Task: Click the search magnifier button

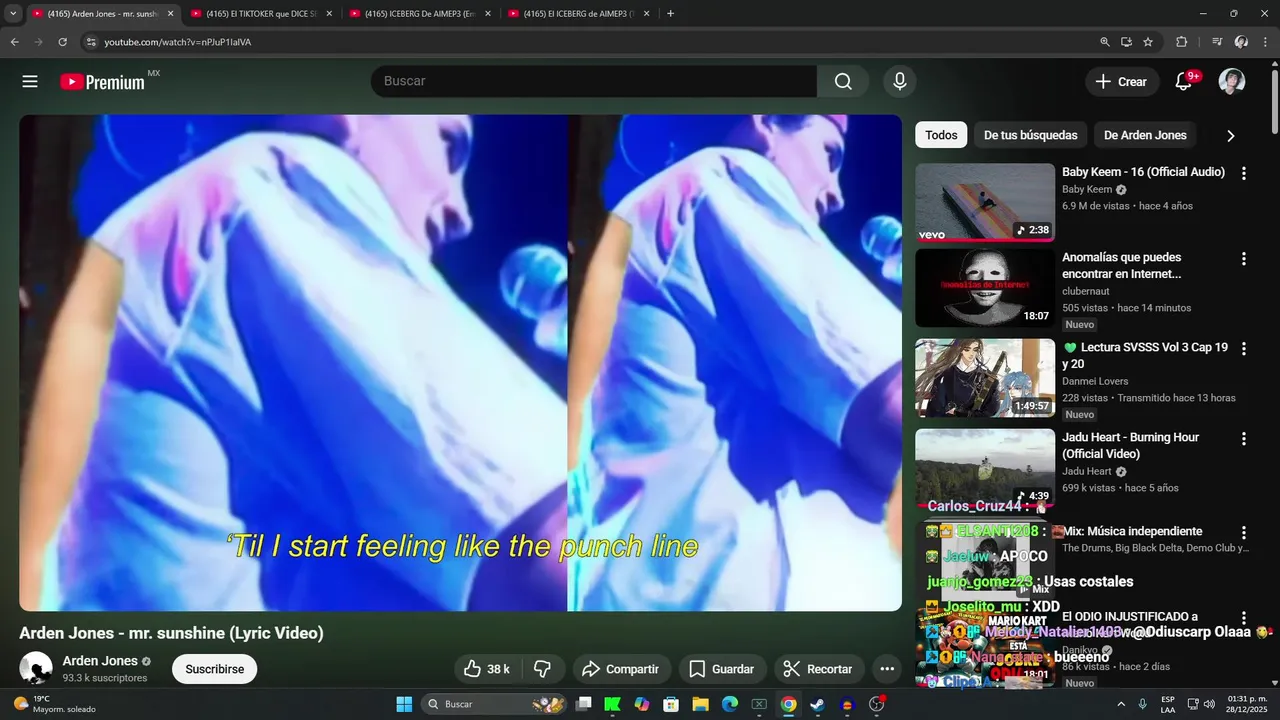Action: pos(843,82)
